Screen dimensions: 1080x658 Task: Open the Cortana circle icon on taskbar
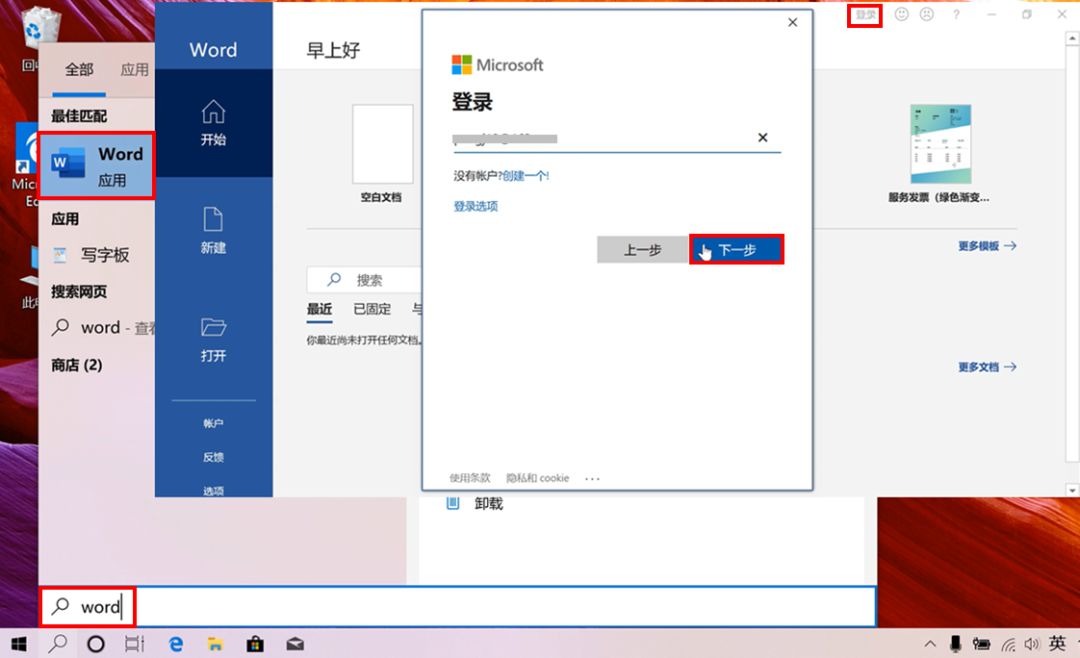[96, 644]
